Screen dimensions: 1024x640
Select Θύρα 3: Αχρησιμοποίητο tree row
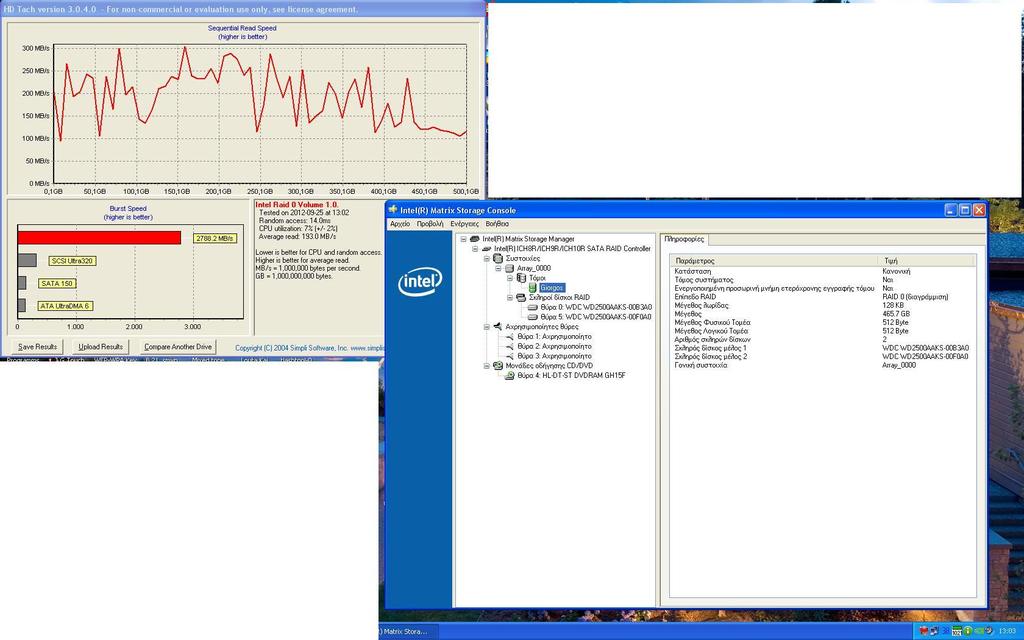(x=554, y=356)
